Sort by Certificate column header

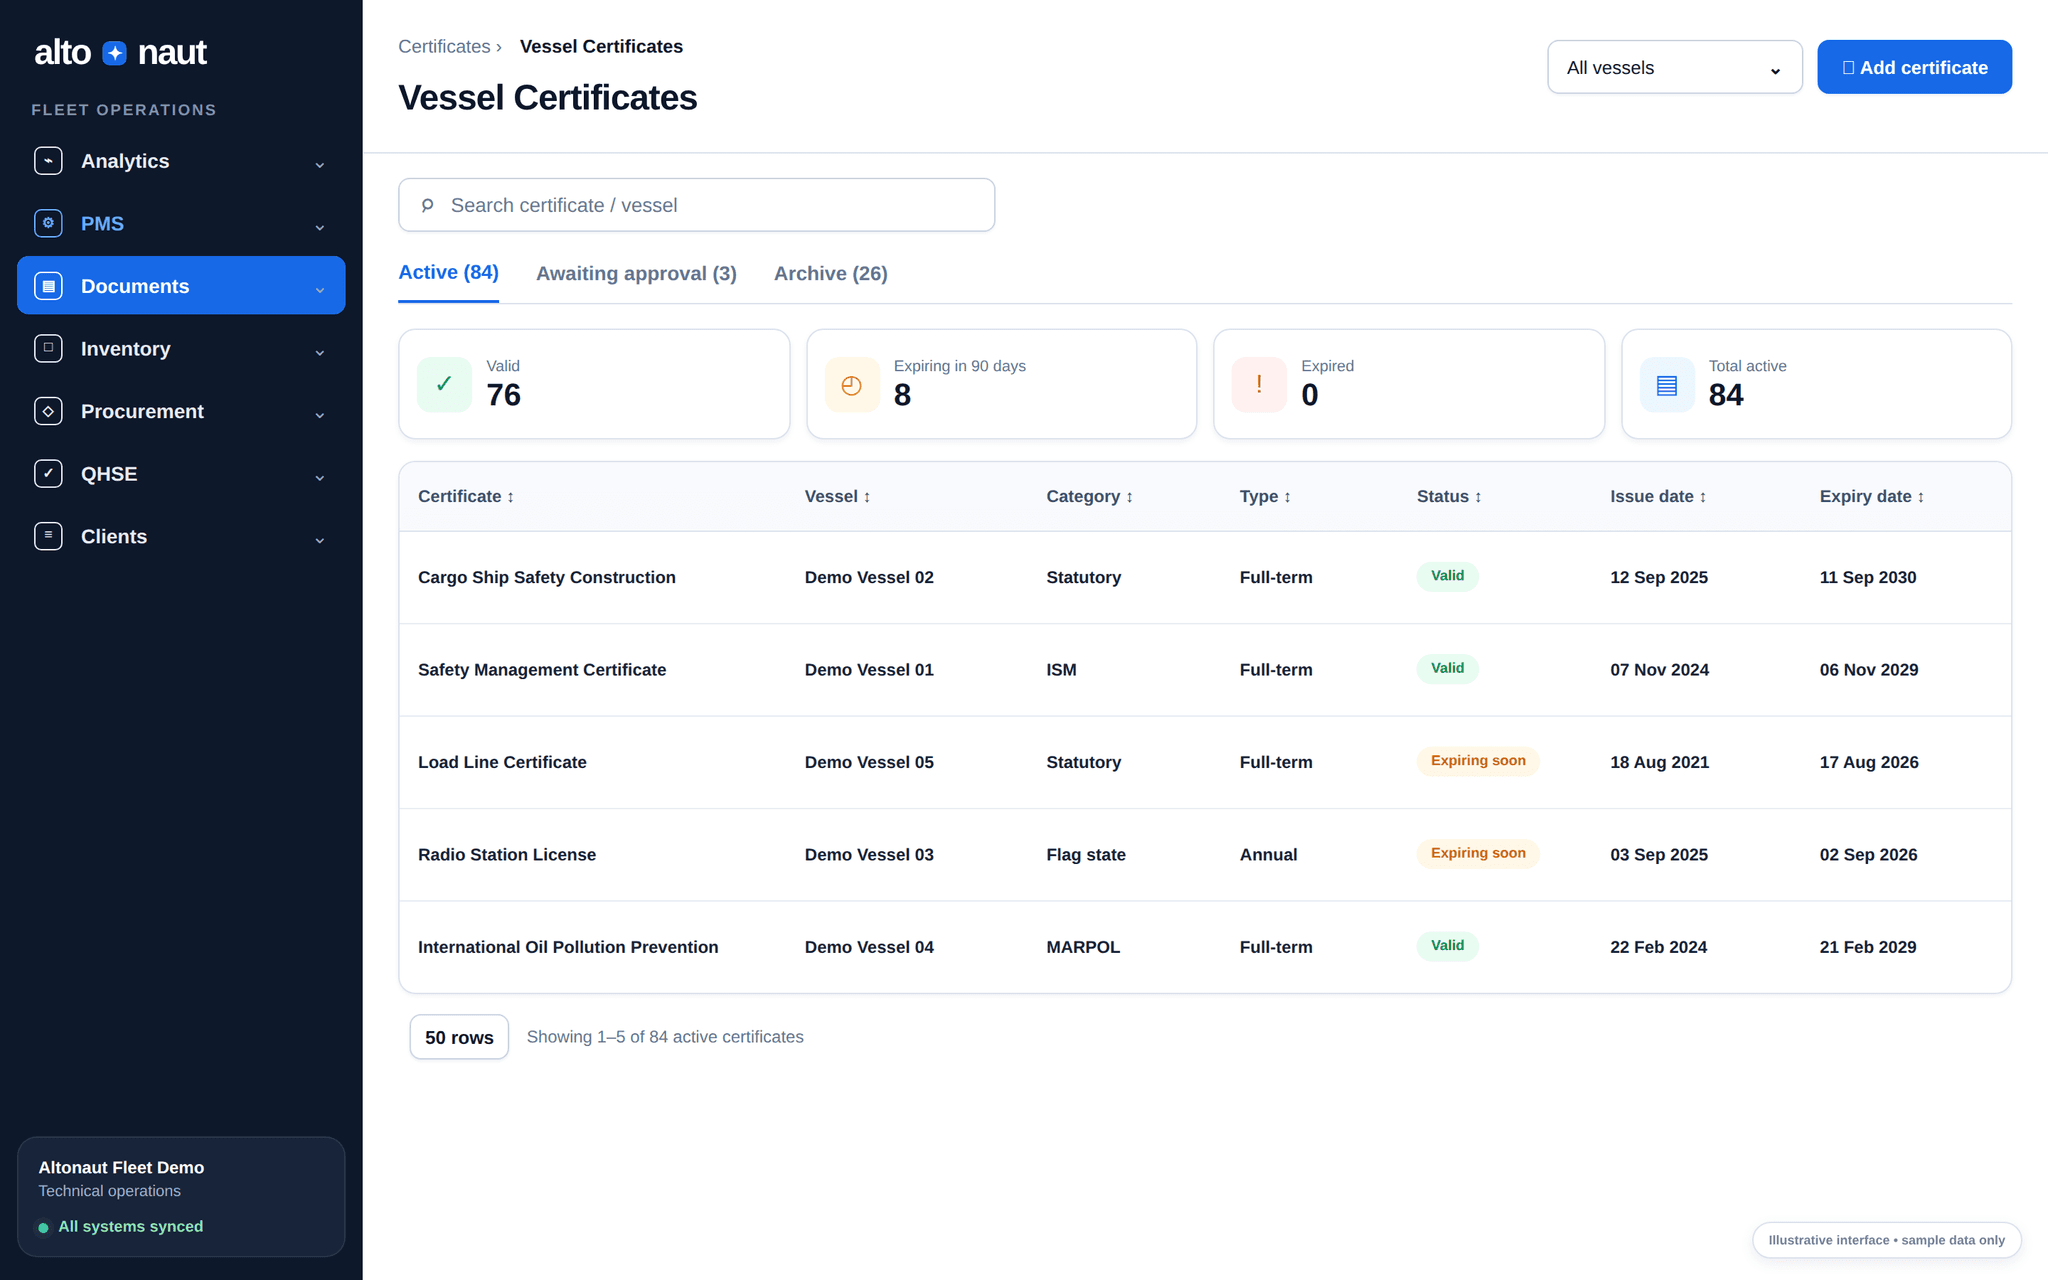coord(466,496)
